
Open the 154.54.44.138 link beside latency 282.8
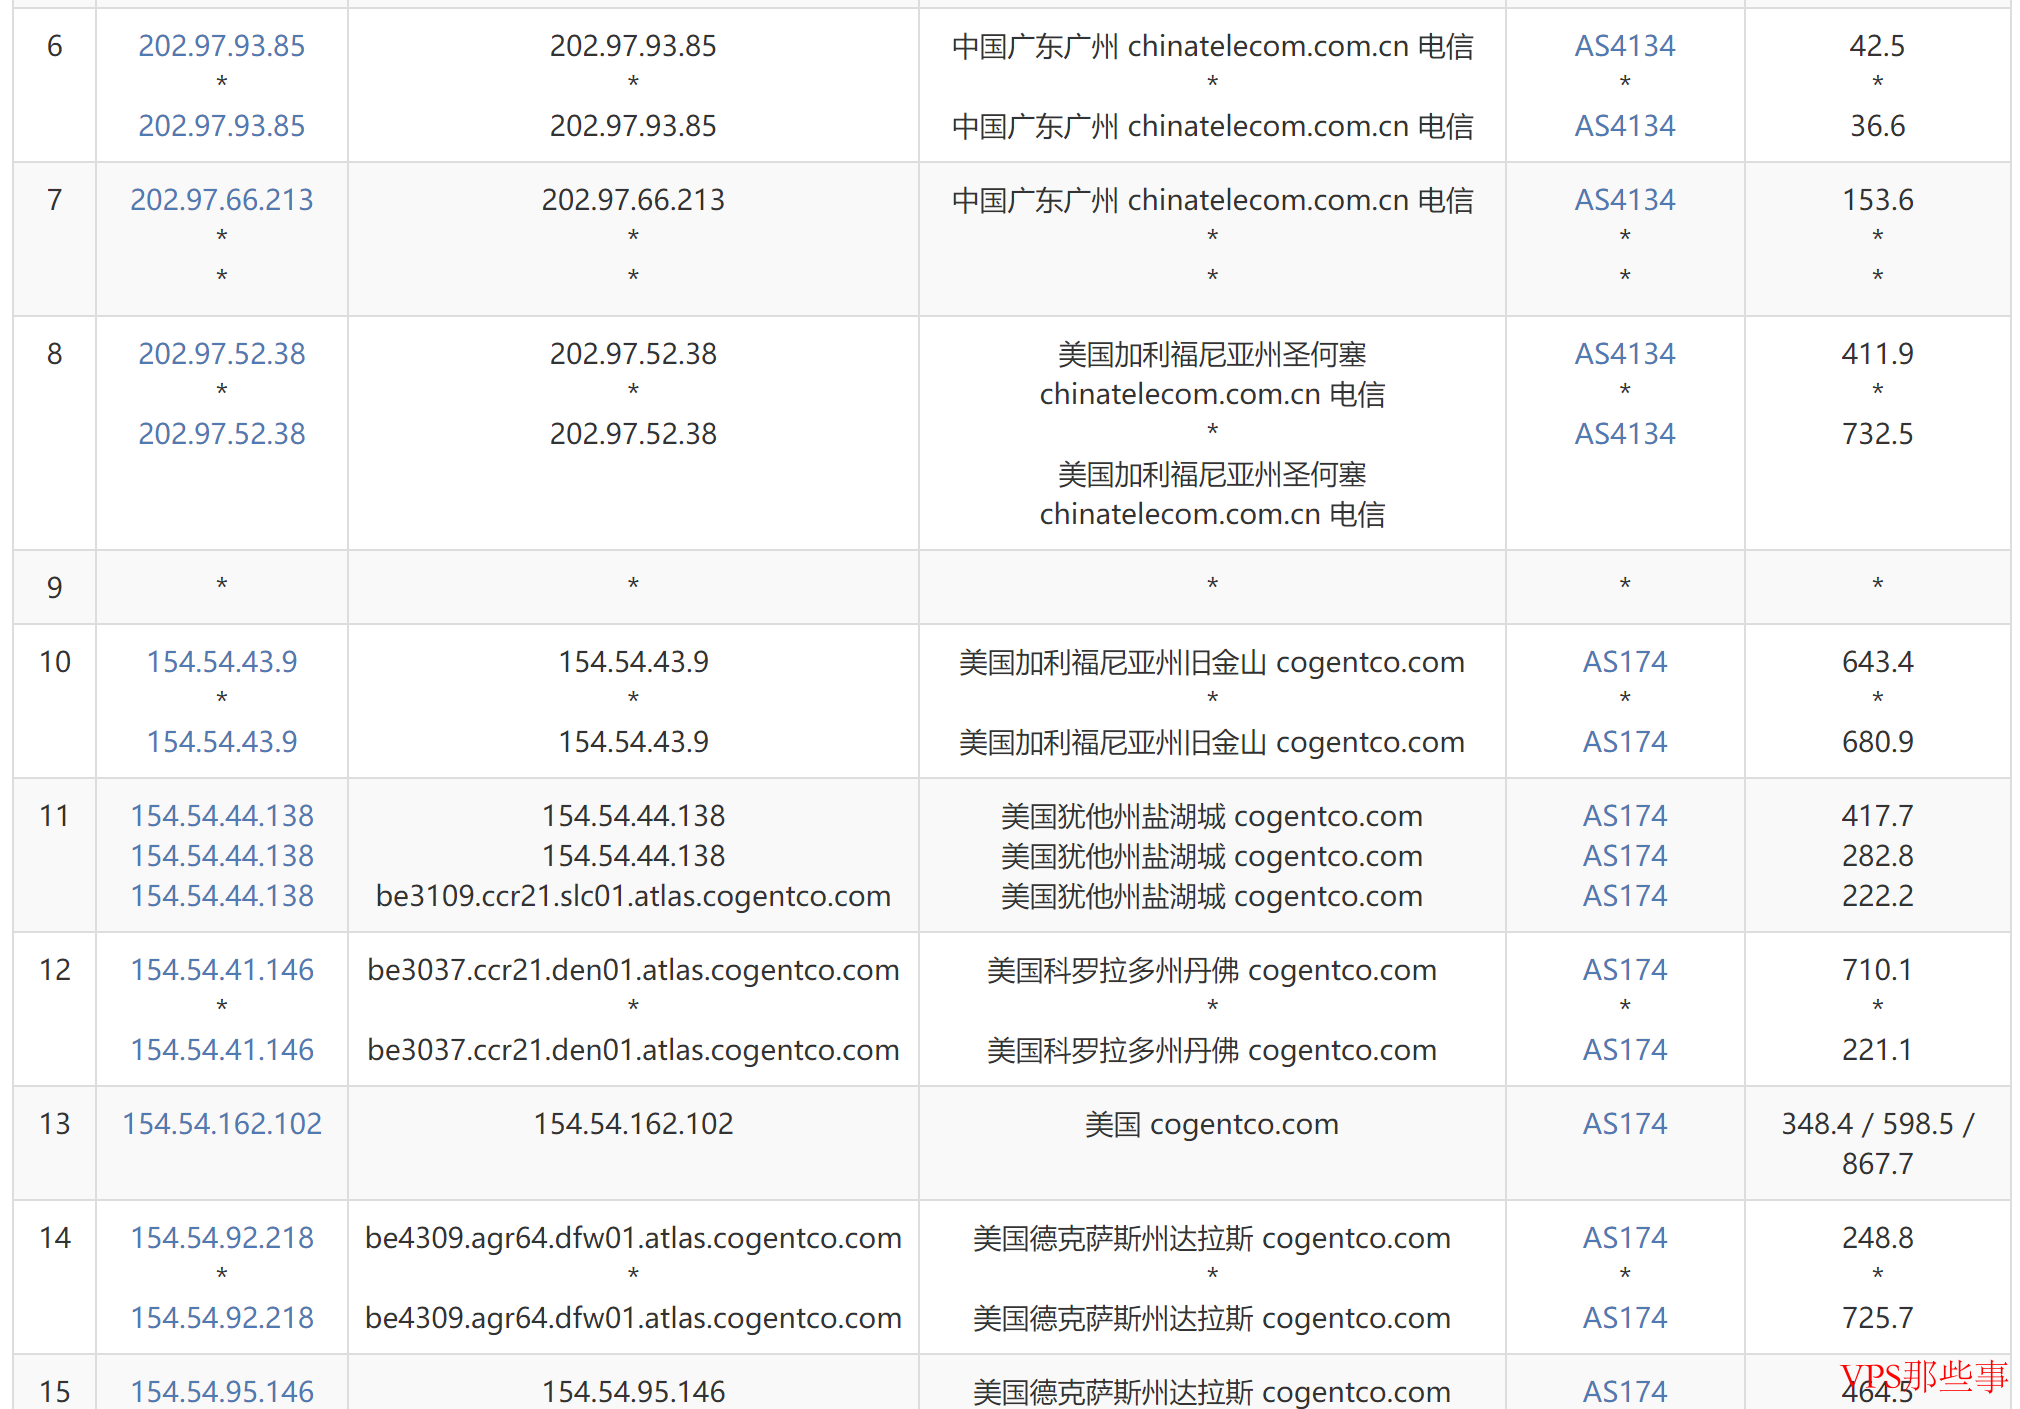pyautogui.click(x=222, y=856)
